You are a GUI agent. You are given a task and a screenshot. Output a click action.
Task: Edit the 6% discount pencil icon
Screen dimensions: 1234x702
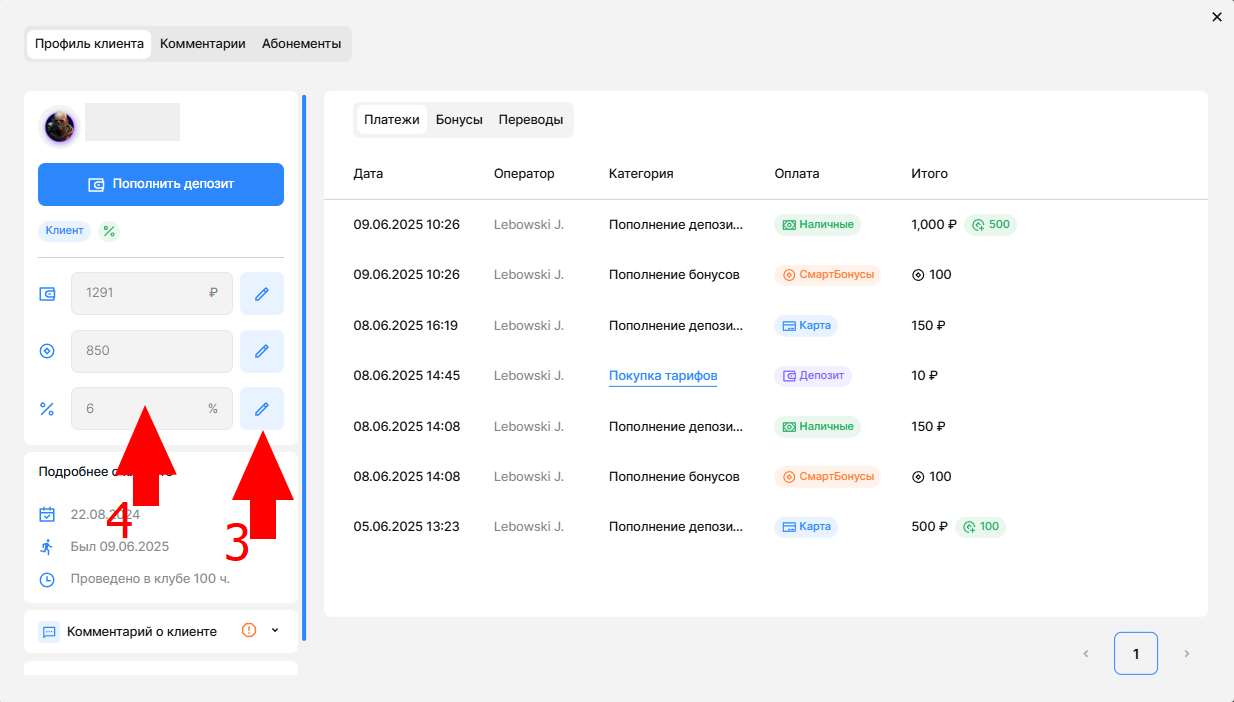(x=262, y=409)
